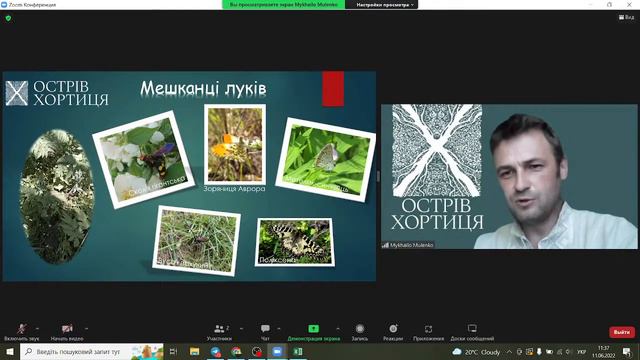Screen dimensions: 640x360
Task: Open the Реакции reactions menu
Action: [393, 332]
